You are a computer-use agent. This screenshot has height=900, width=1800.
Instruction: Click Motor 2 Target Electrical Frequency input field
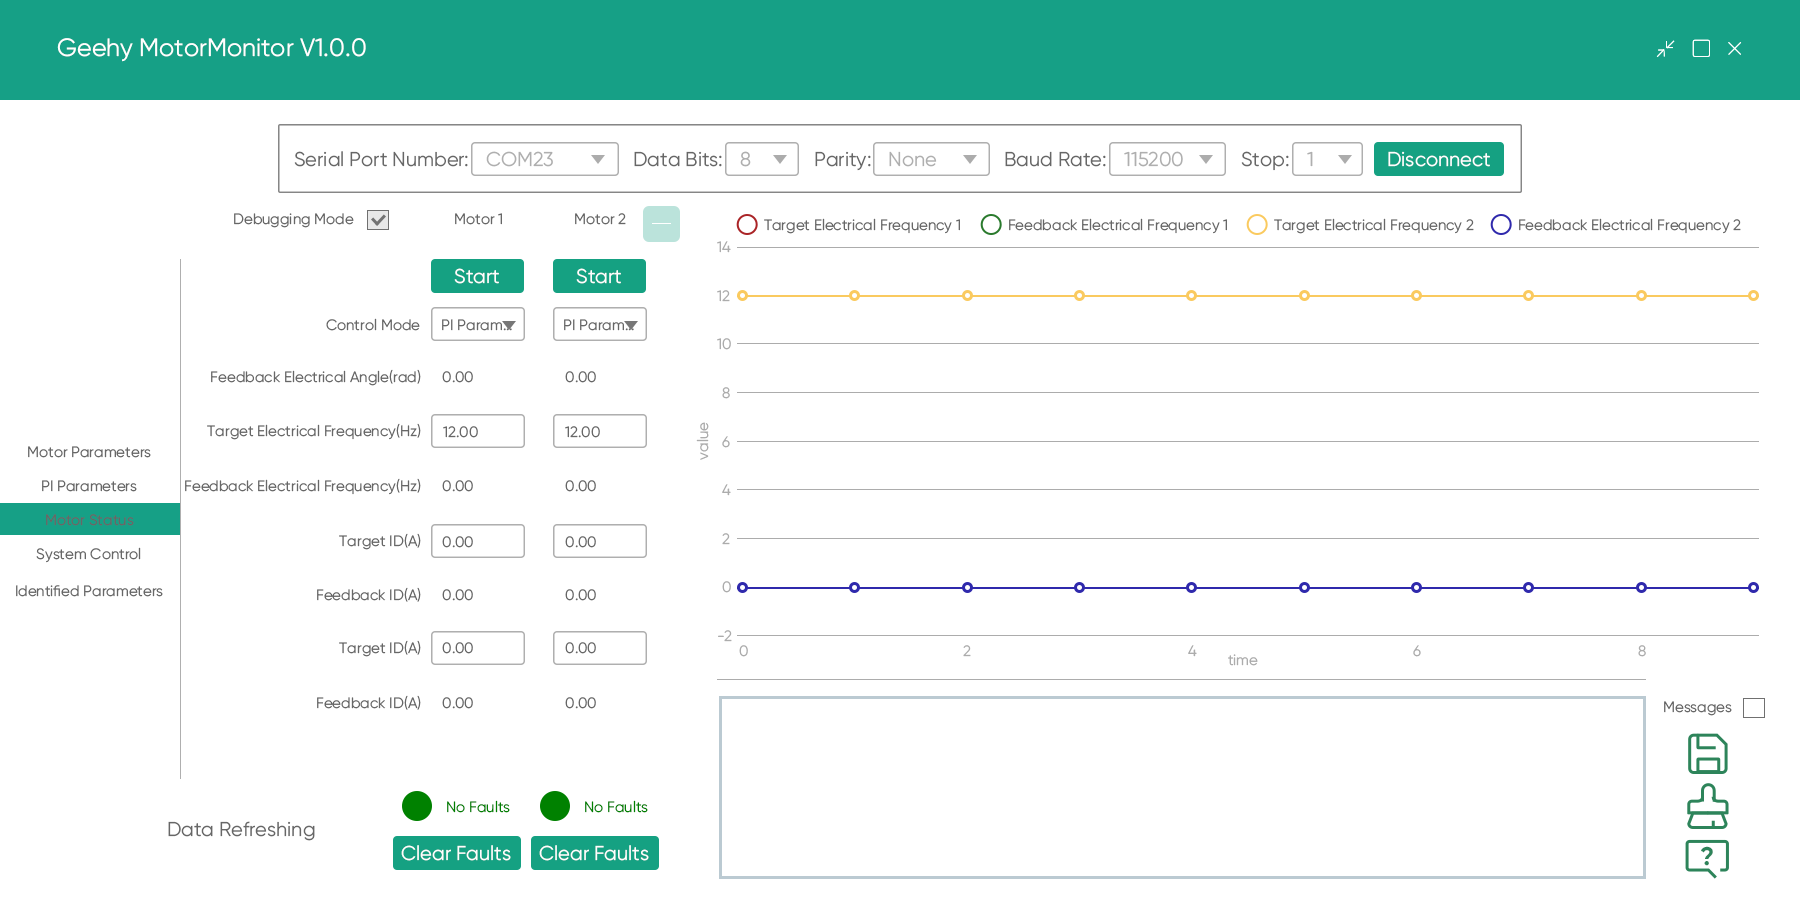[x=599, y=431]
